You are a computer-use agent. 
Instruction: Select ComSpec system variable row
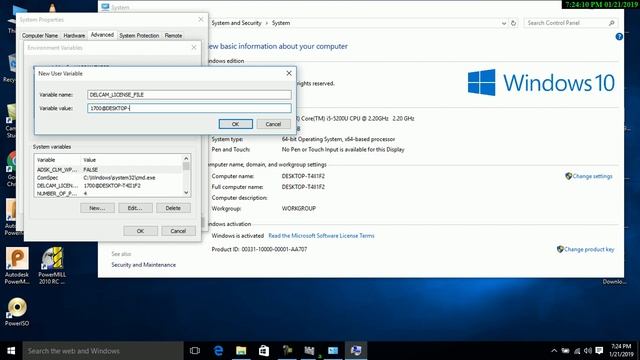109,178
